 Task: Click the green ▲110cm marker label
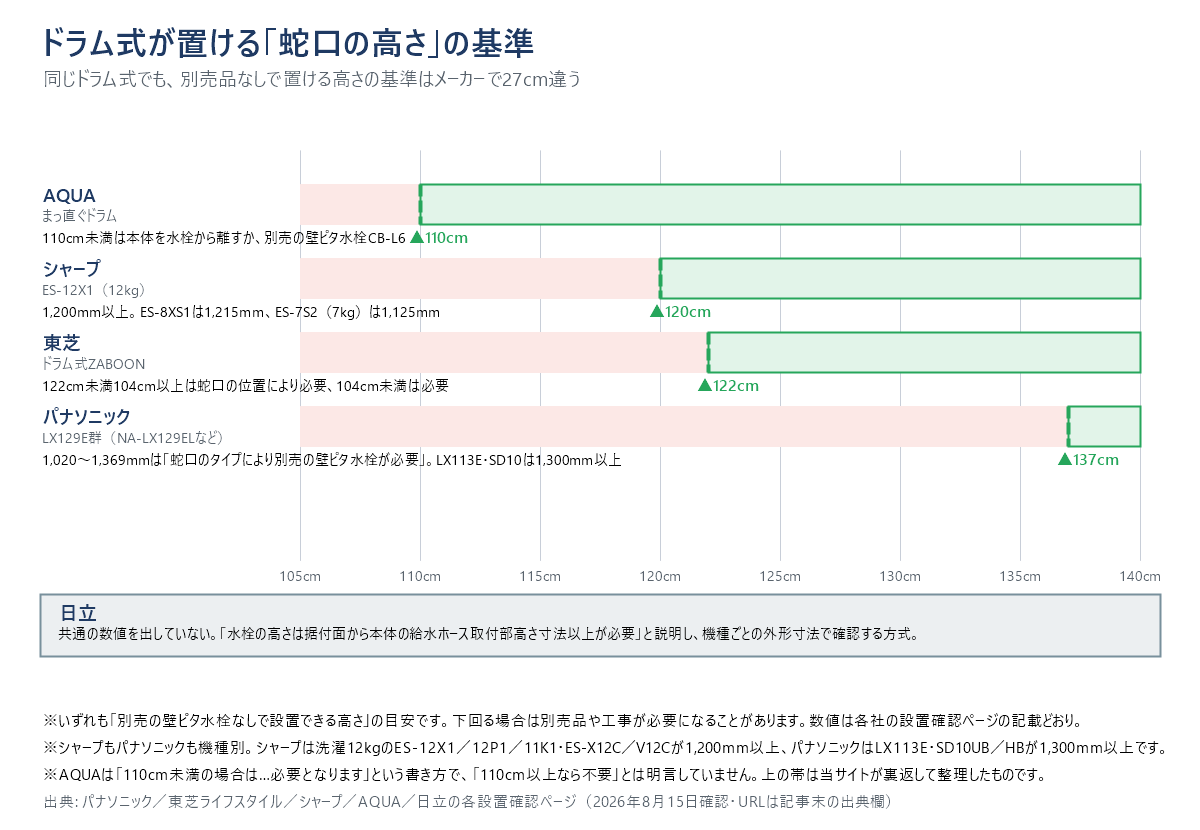[x=439, y=238]
